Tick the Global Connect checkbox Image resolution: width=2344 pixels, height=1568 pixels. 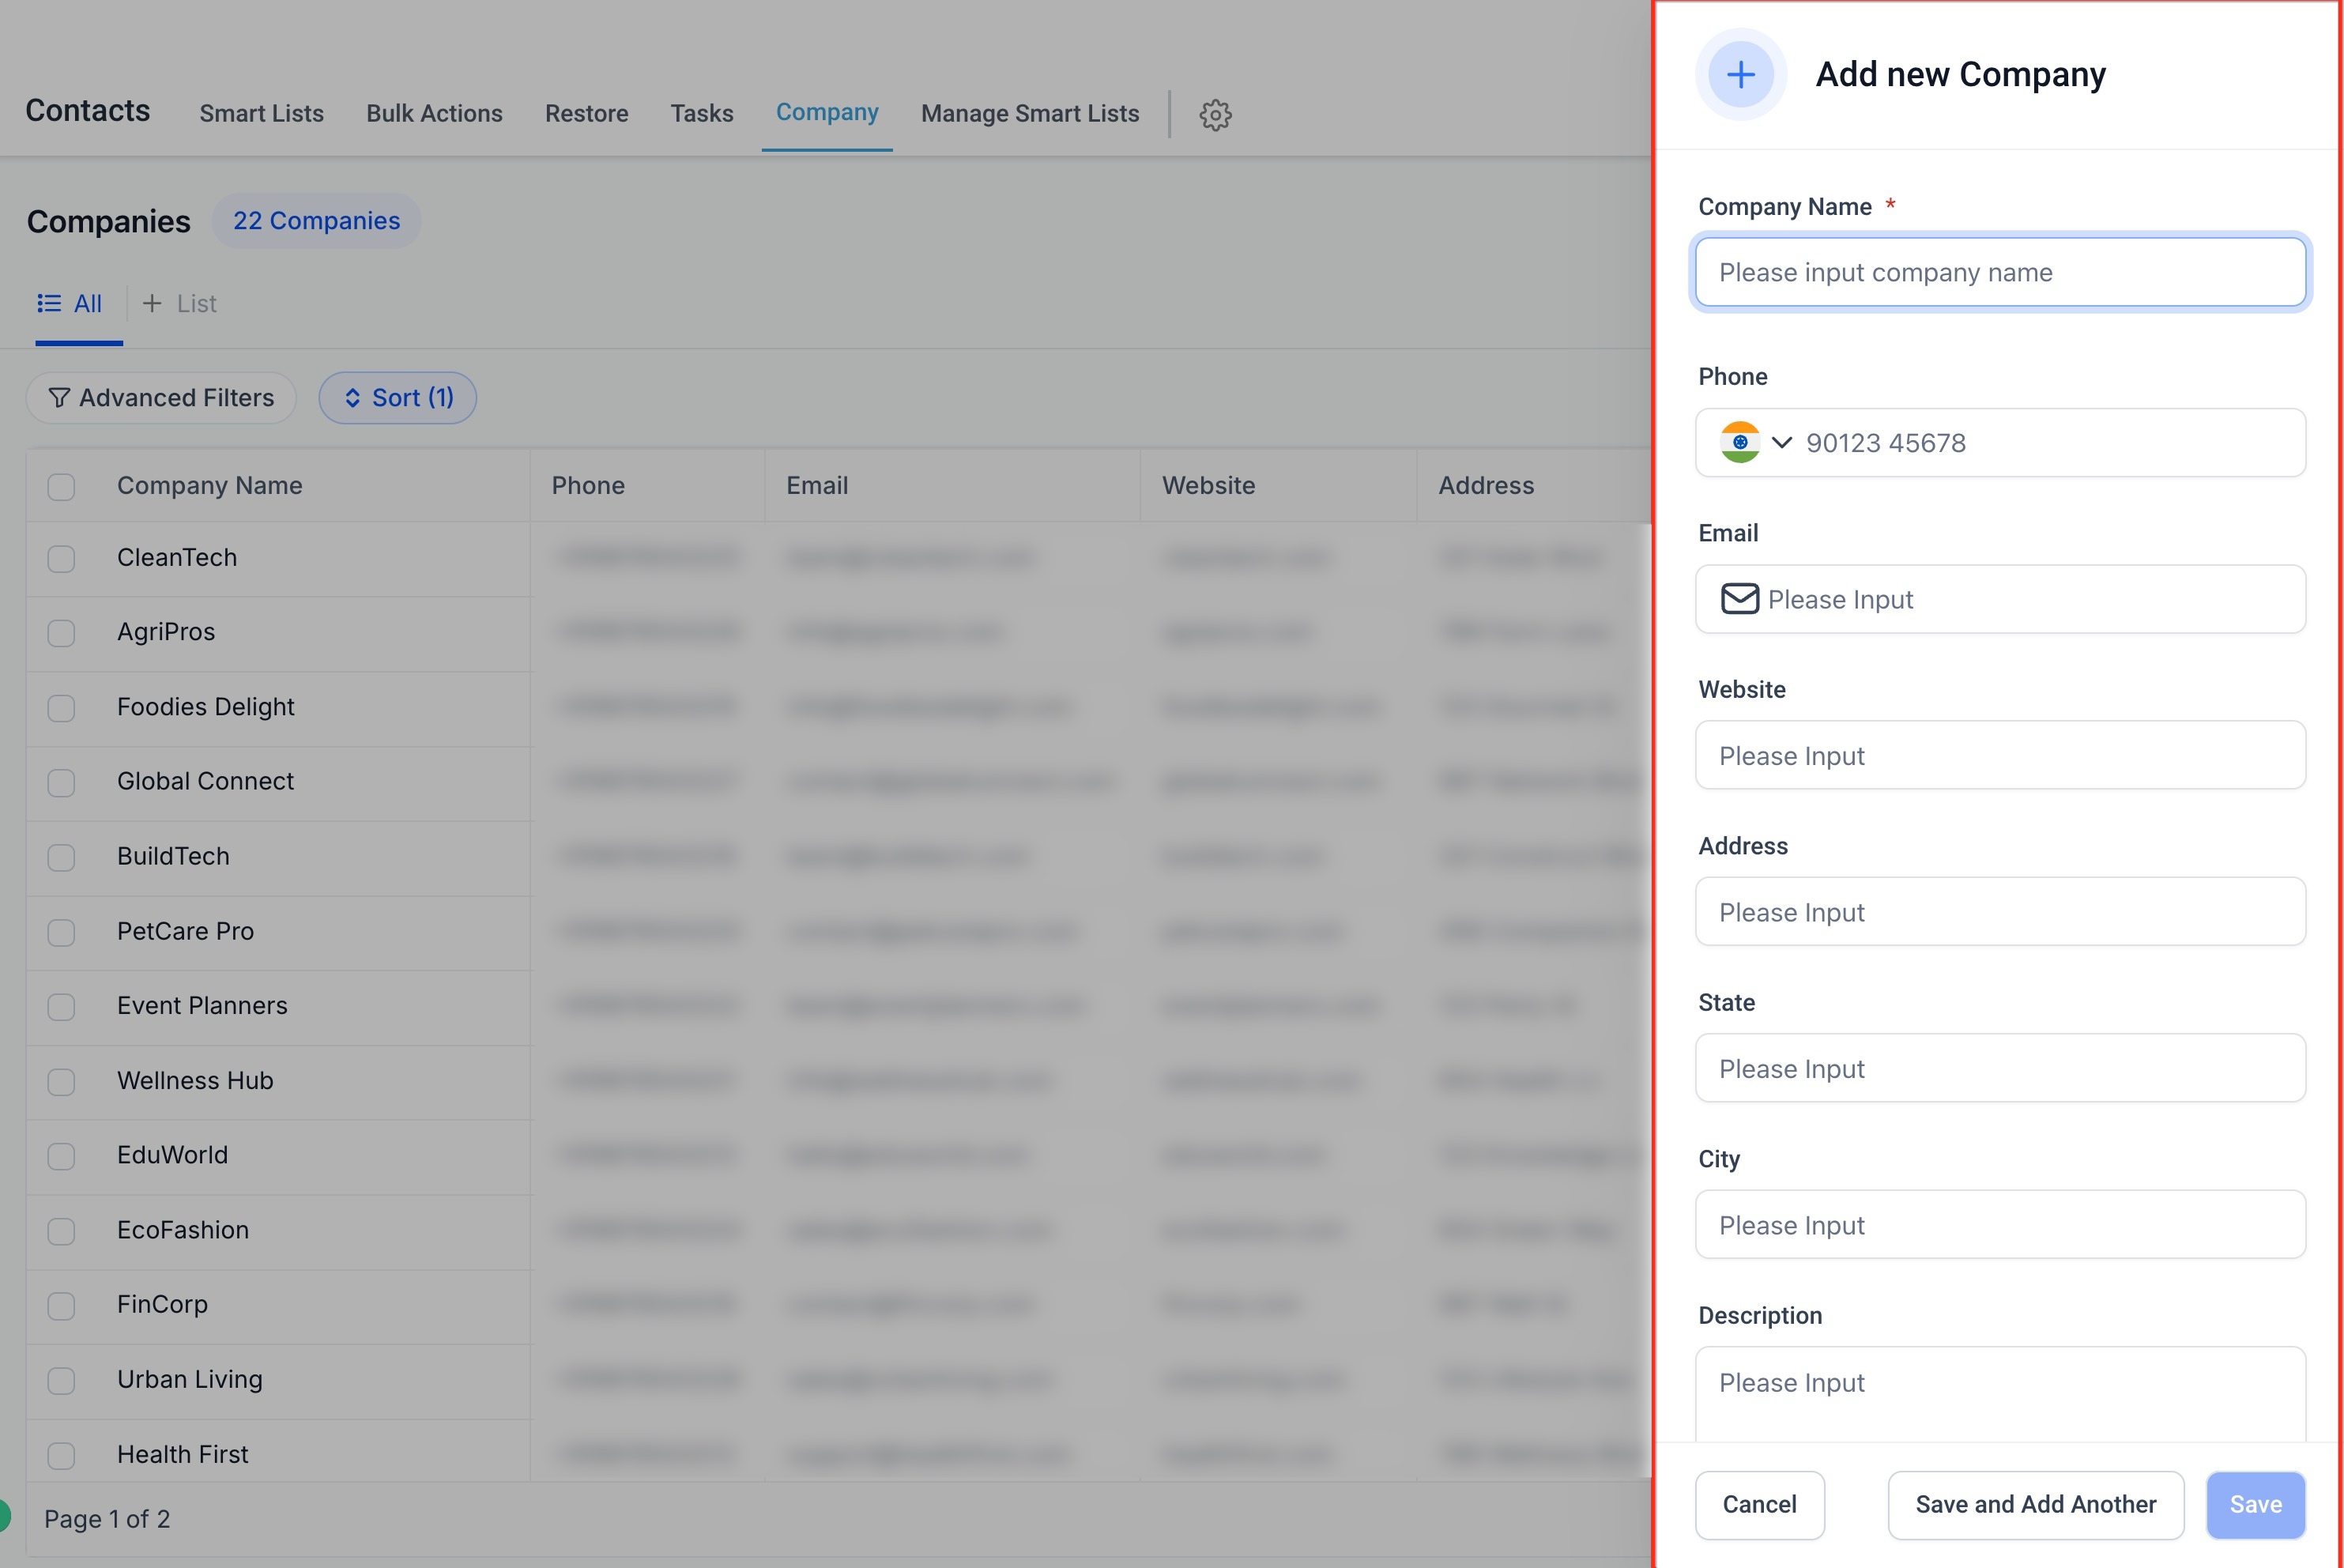coord(61,782)
